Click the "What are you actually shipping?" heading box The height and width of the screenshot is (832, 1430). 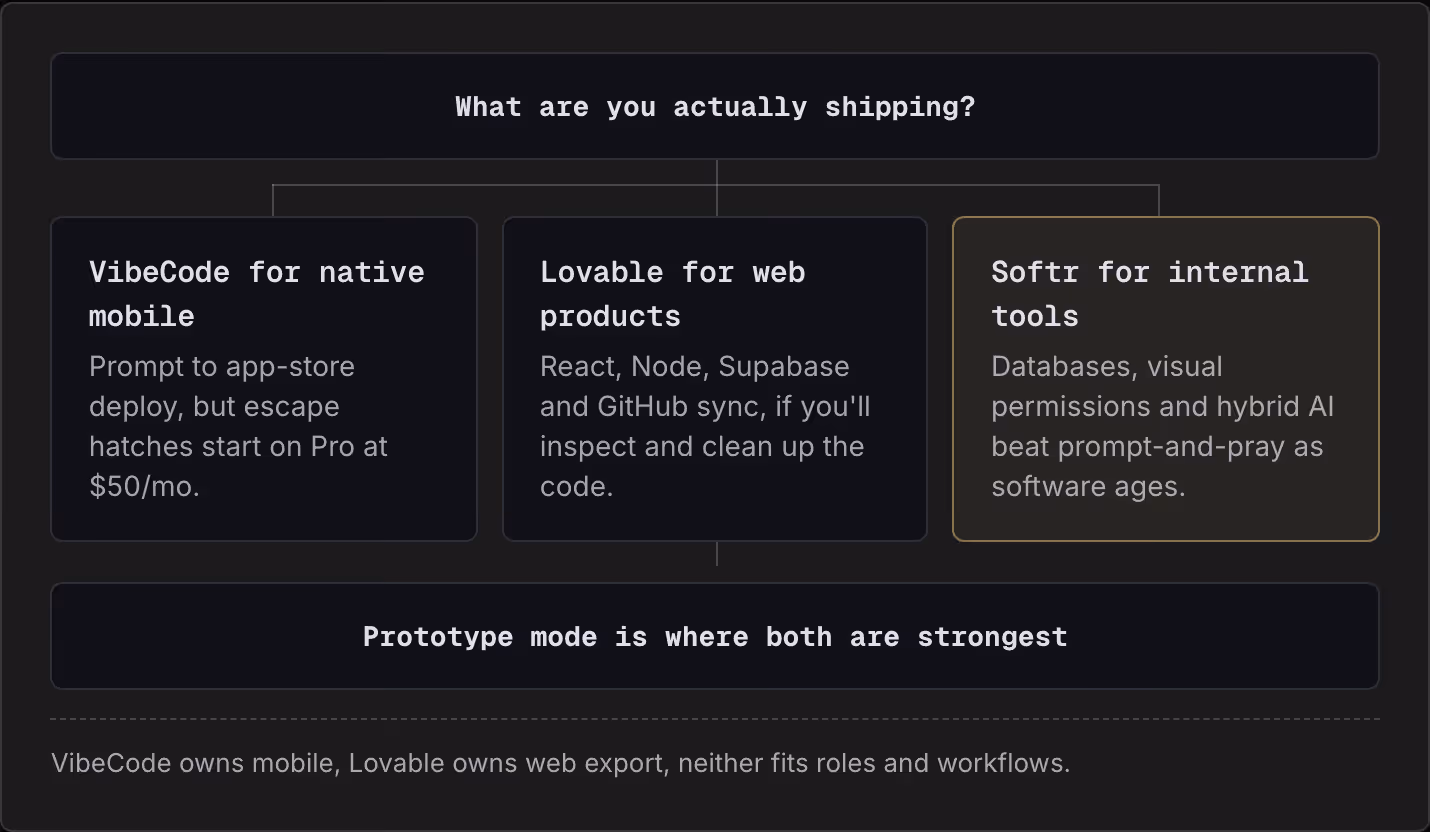pos(715,106)
